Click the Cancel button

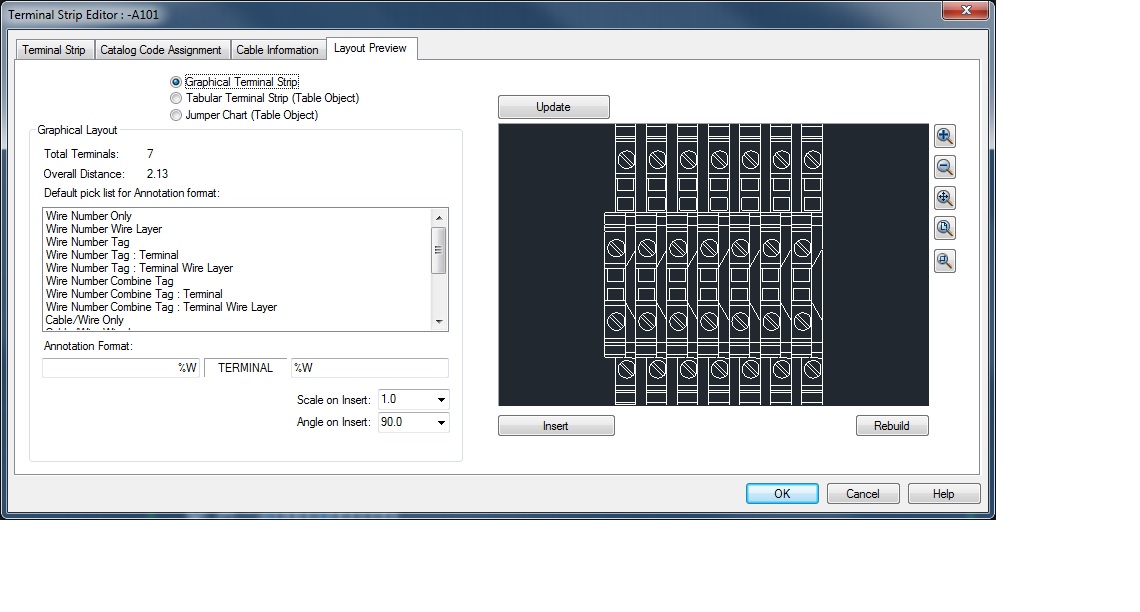click(x=862, y=494)
